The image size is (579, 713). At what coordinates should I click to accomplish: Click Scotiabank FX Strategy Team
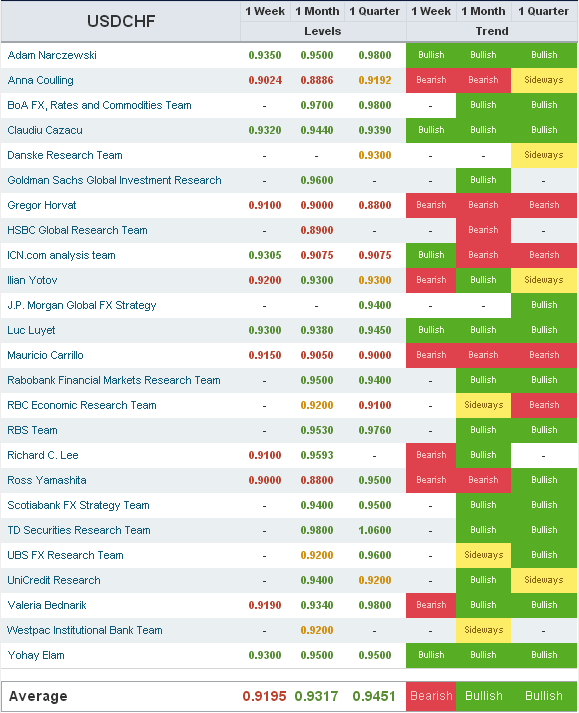click(78, 506)
